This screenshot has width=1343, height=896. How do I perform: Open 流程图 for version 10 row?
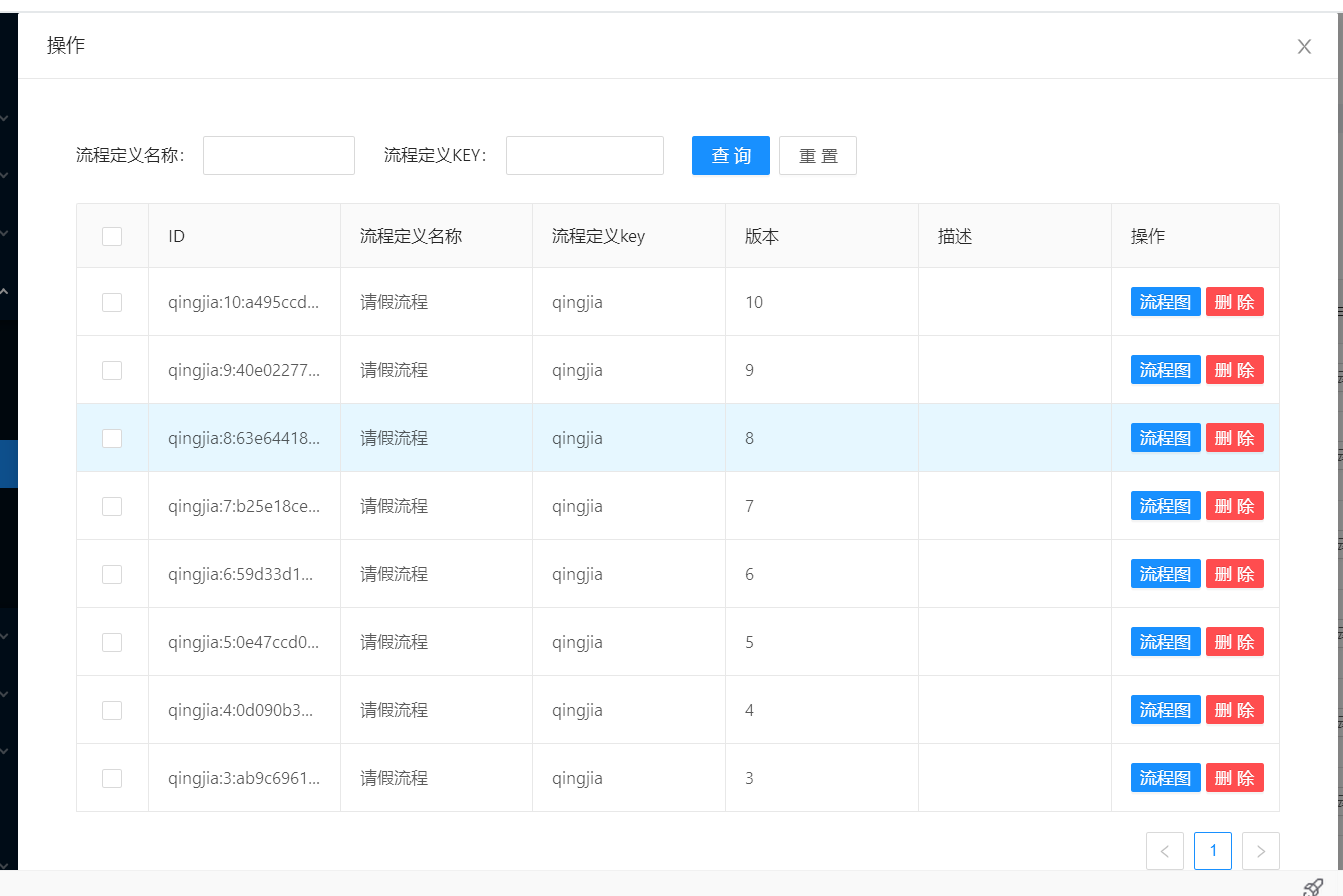click(1166, 302)
